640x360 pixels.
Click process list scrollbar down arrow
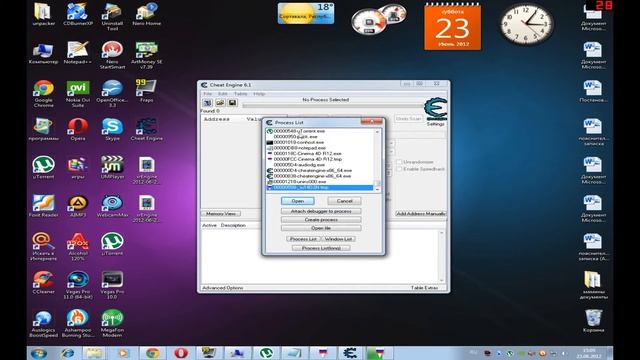click(x=378, y=189)
